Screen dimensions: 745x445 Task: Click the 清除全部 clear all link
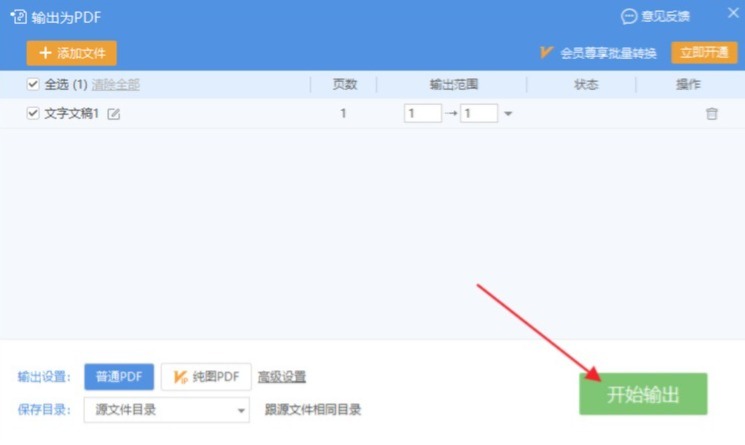click(x=116, y=85)
